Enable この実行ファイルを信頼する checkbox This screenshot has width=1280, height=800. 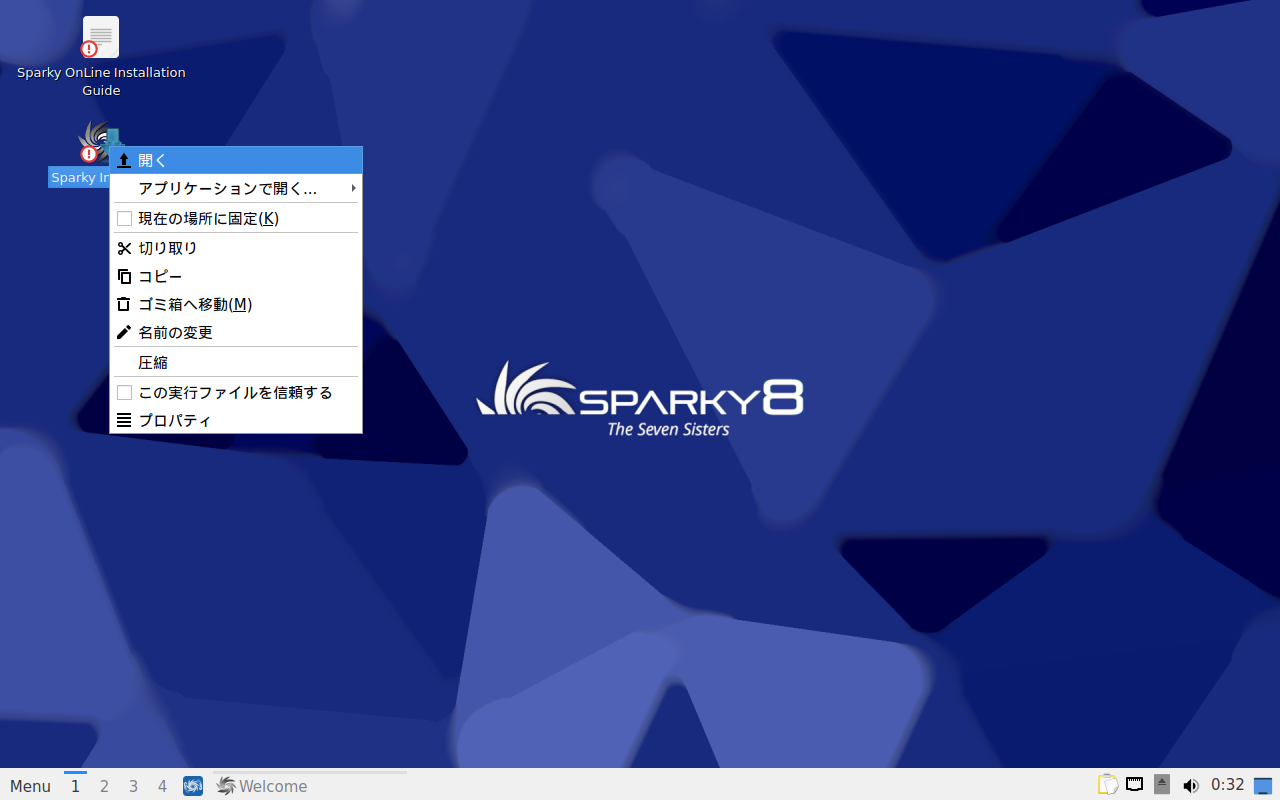[x=124, y=392]
